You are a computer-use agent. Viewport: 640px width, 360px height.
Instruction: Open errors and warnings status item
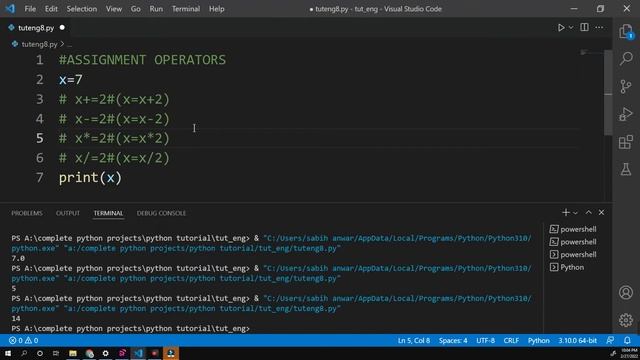(23, 340)
